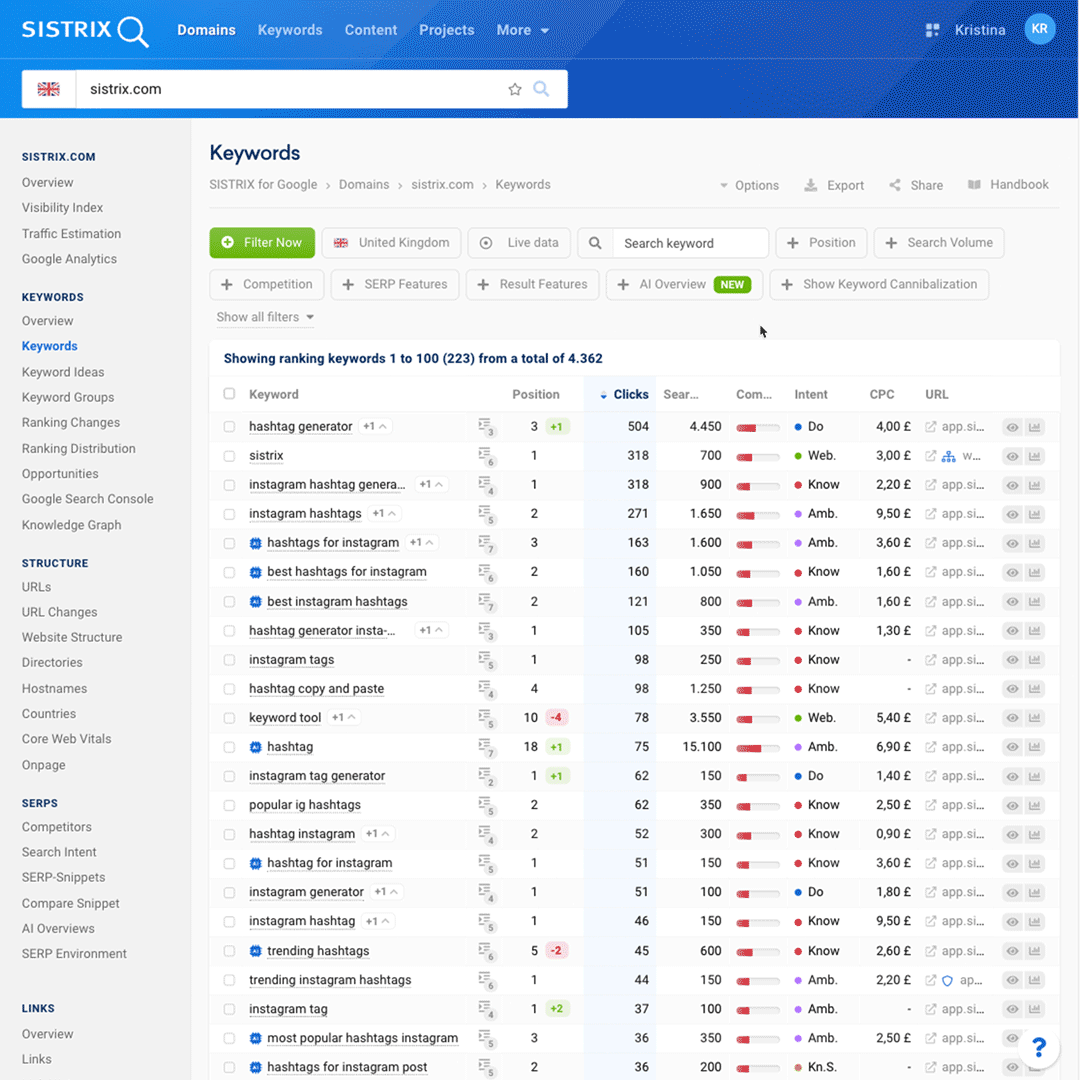
Task: Toggle eye icon for hashtag generator row
Action: 1012,427
